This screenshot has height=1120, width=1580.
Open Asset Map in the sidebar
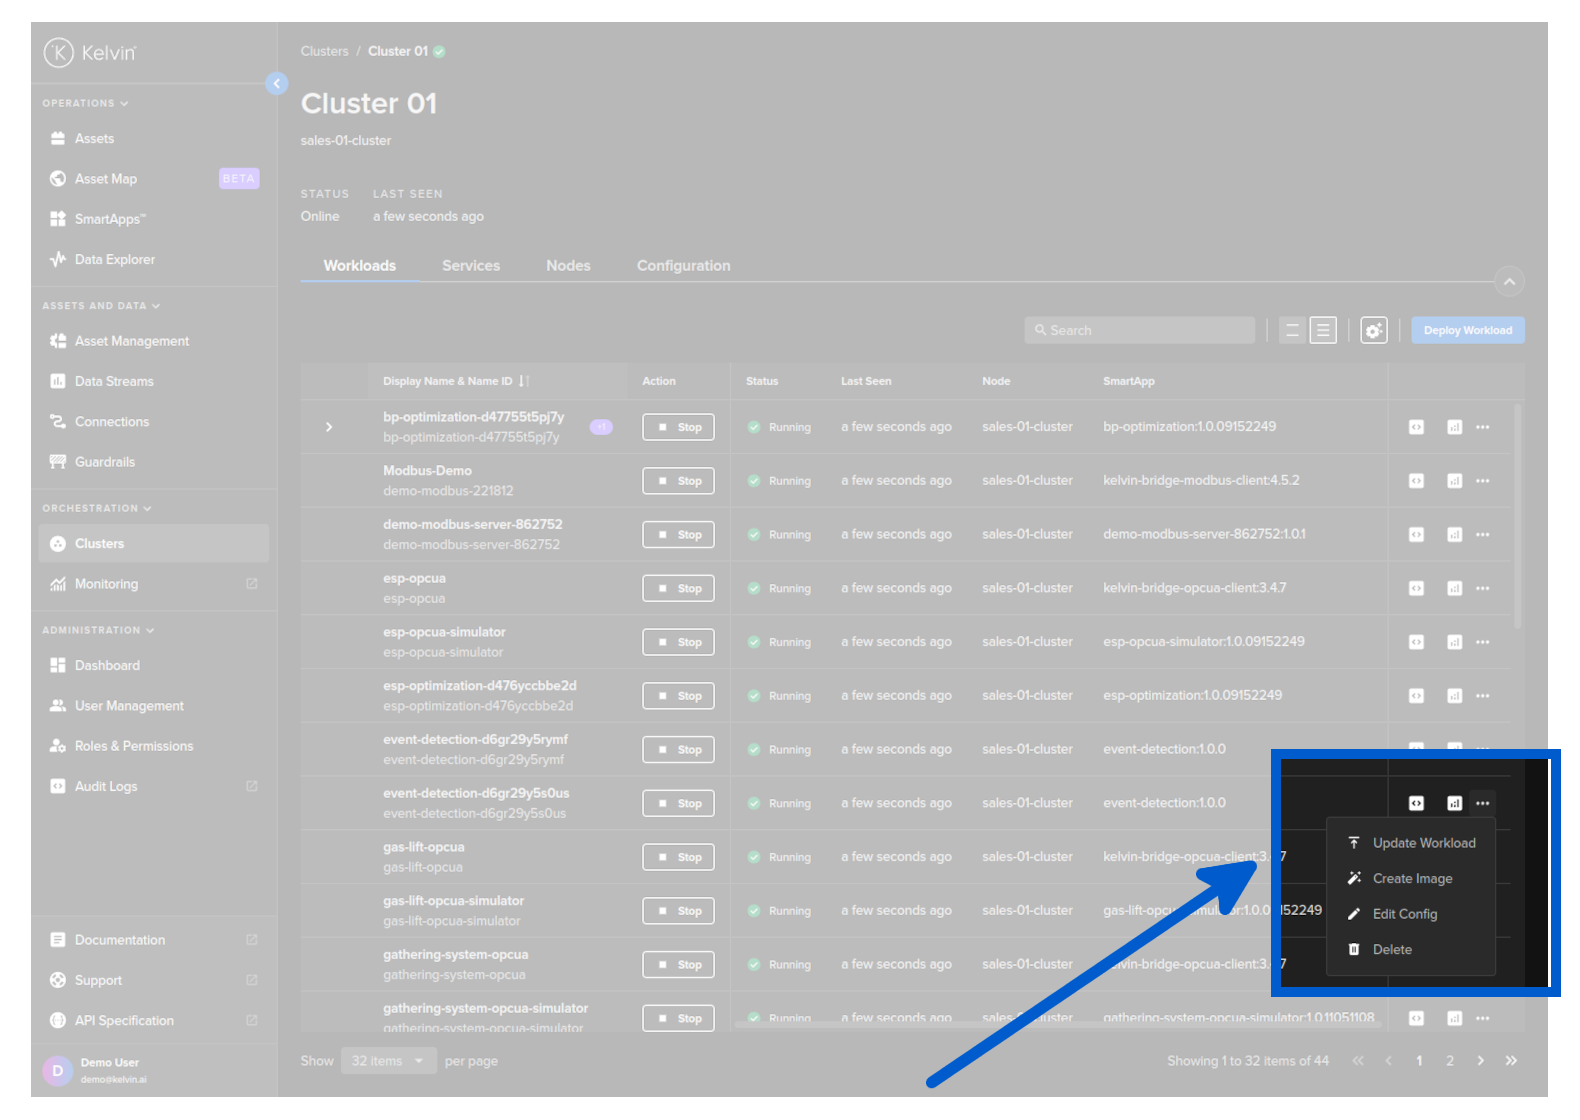pos(106,179)
